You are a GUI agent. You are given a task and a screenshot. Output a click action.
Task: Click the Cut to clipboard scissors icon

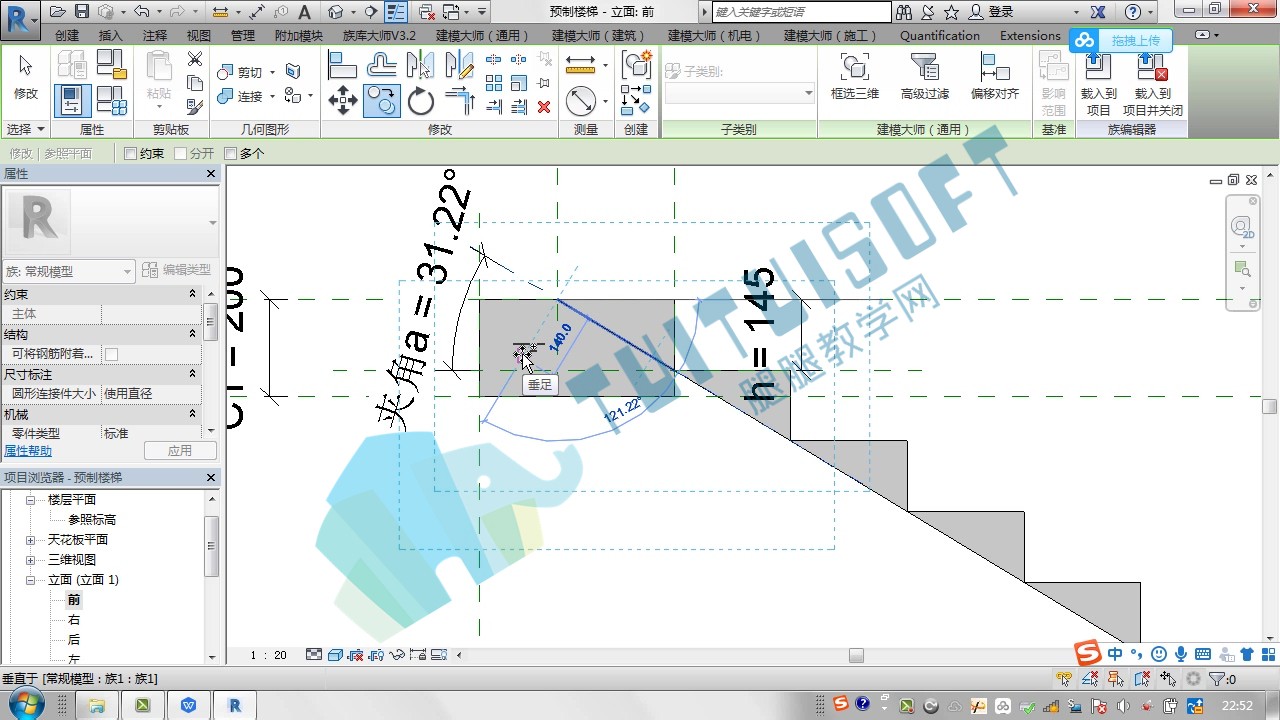point(195,60)
